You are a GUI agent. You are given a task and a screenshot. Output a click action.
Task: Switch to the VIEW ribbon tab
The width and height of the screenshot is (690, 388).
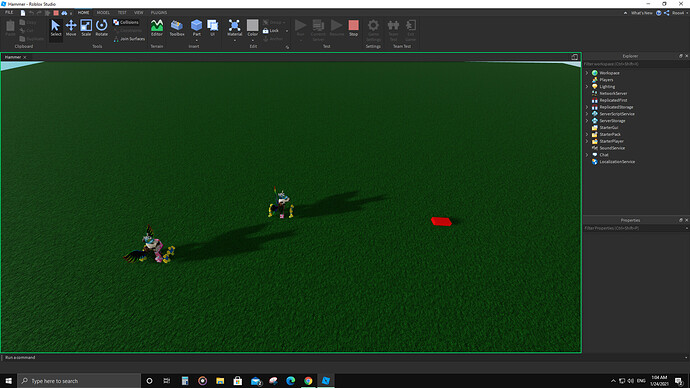click(x=139, y=13)
